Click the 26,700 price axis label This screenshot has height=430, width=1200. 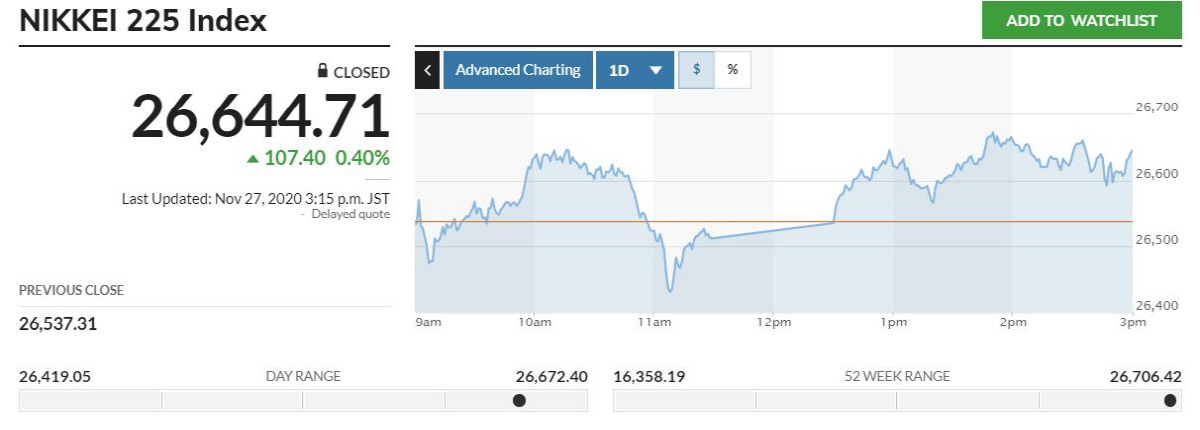[x=1157, y=106]
